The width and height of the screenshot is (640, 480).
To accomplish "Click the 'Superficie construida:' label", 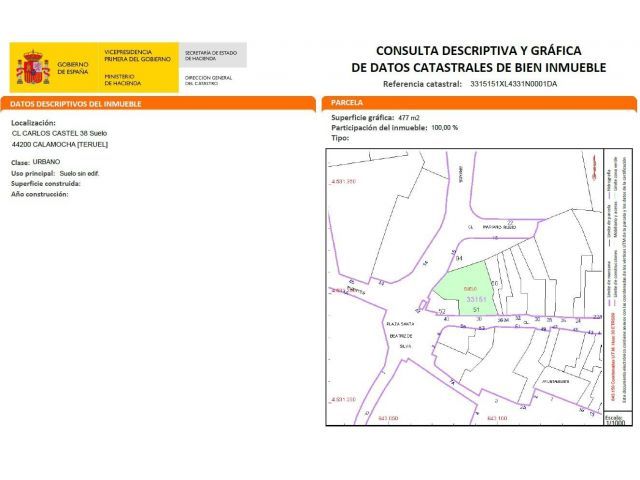I will point(46,184).
